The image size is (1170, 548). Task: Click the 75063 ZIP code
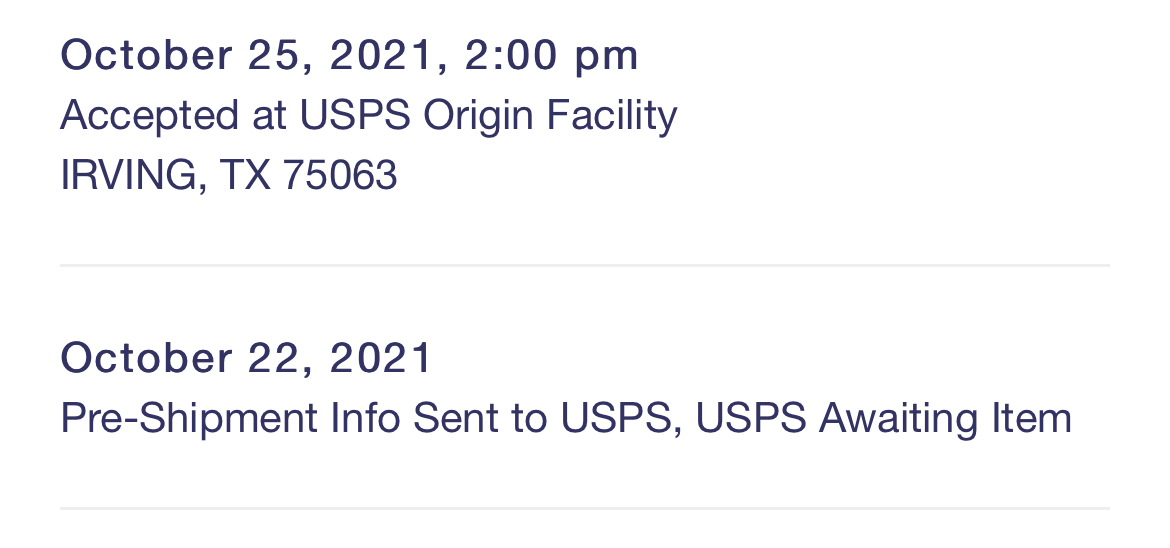coord(340,175)
